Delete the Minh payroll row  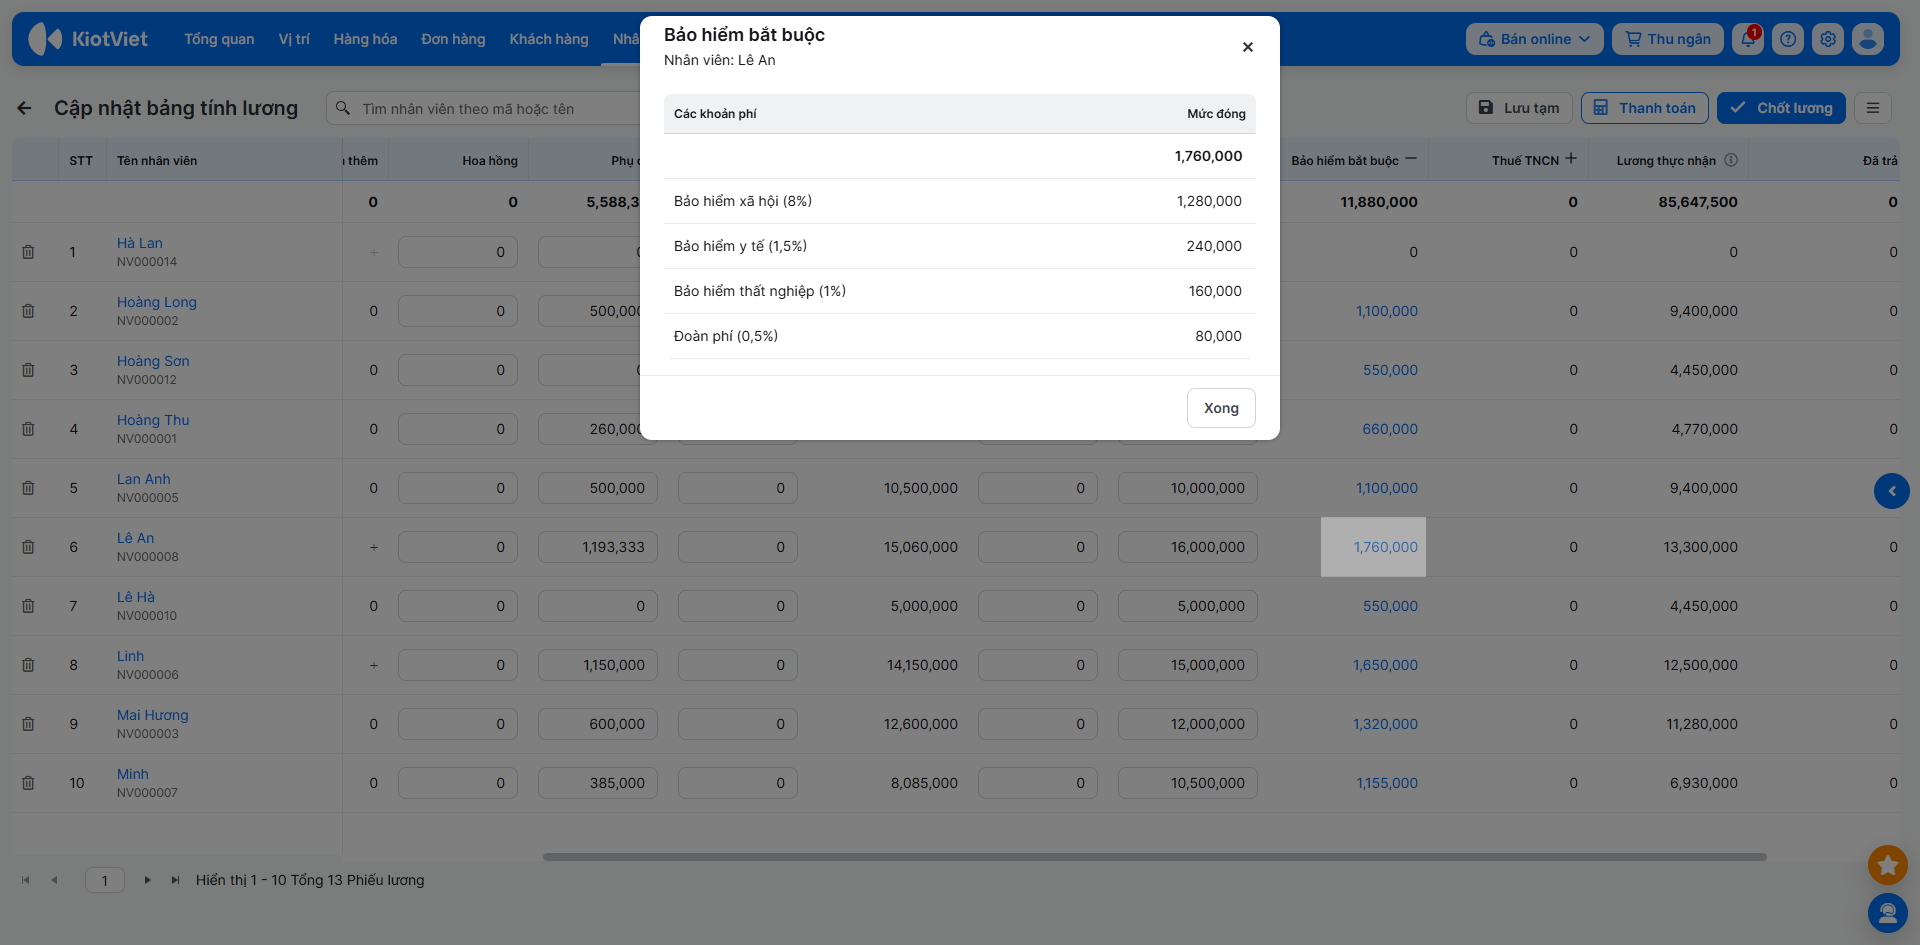point(28,783)
